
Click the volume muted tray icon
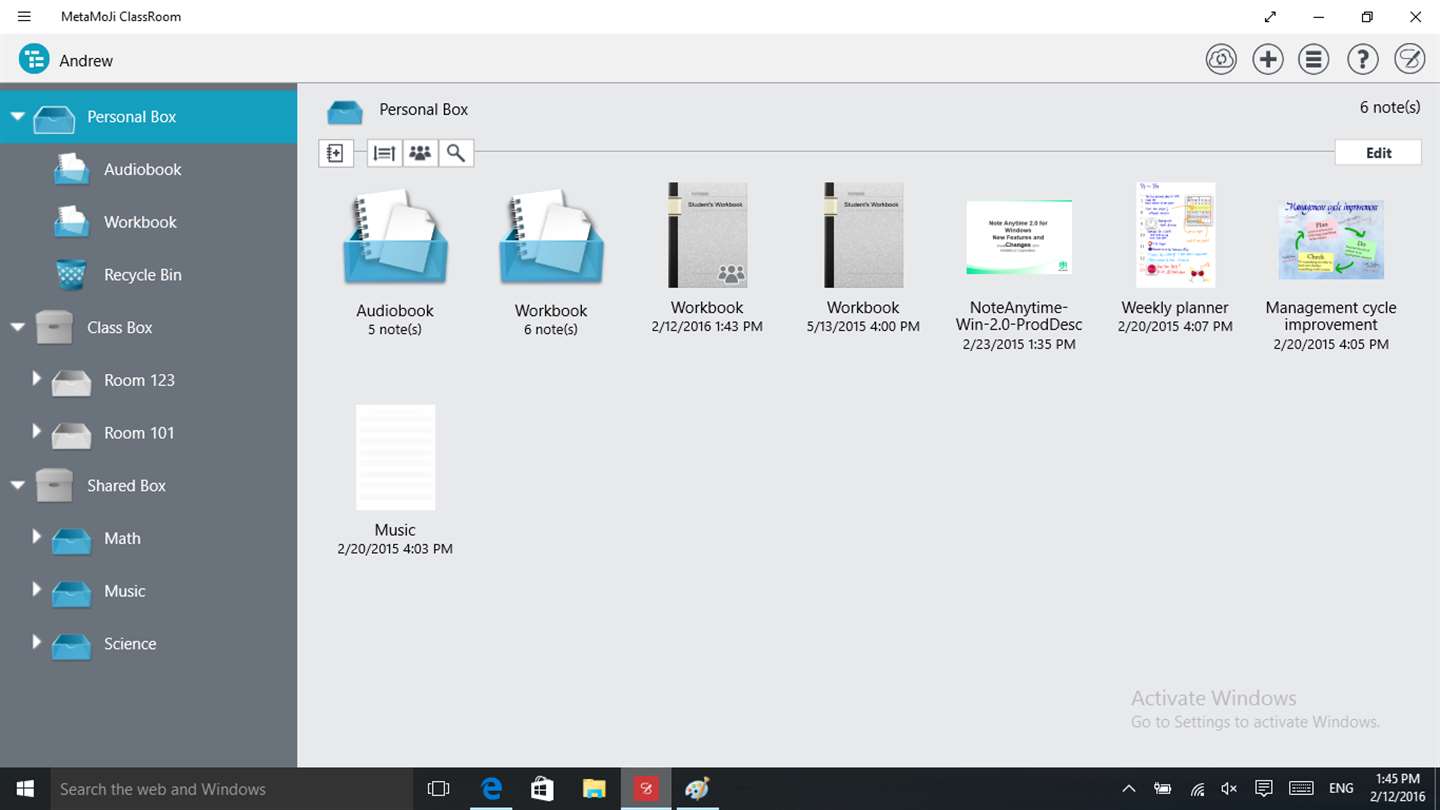1230,789
